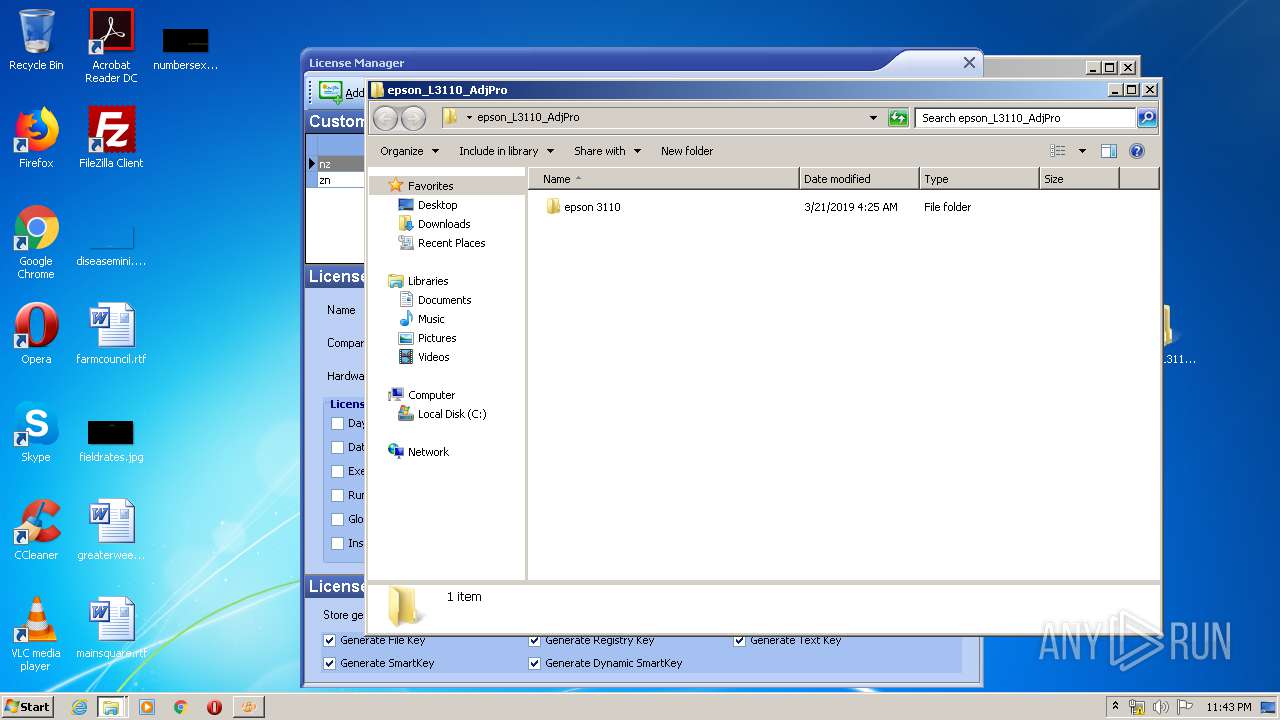Screen dimensions: 1280x720
Task: Open fieldrates.jpg image on desktop
Action: [x=111, y=440]
